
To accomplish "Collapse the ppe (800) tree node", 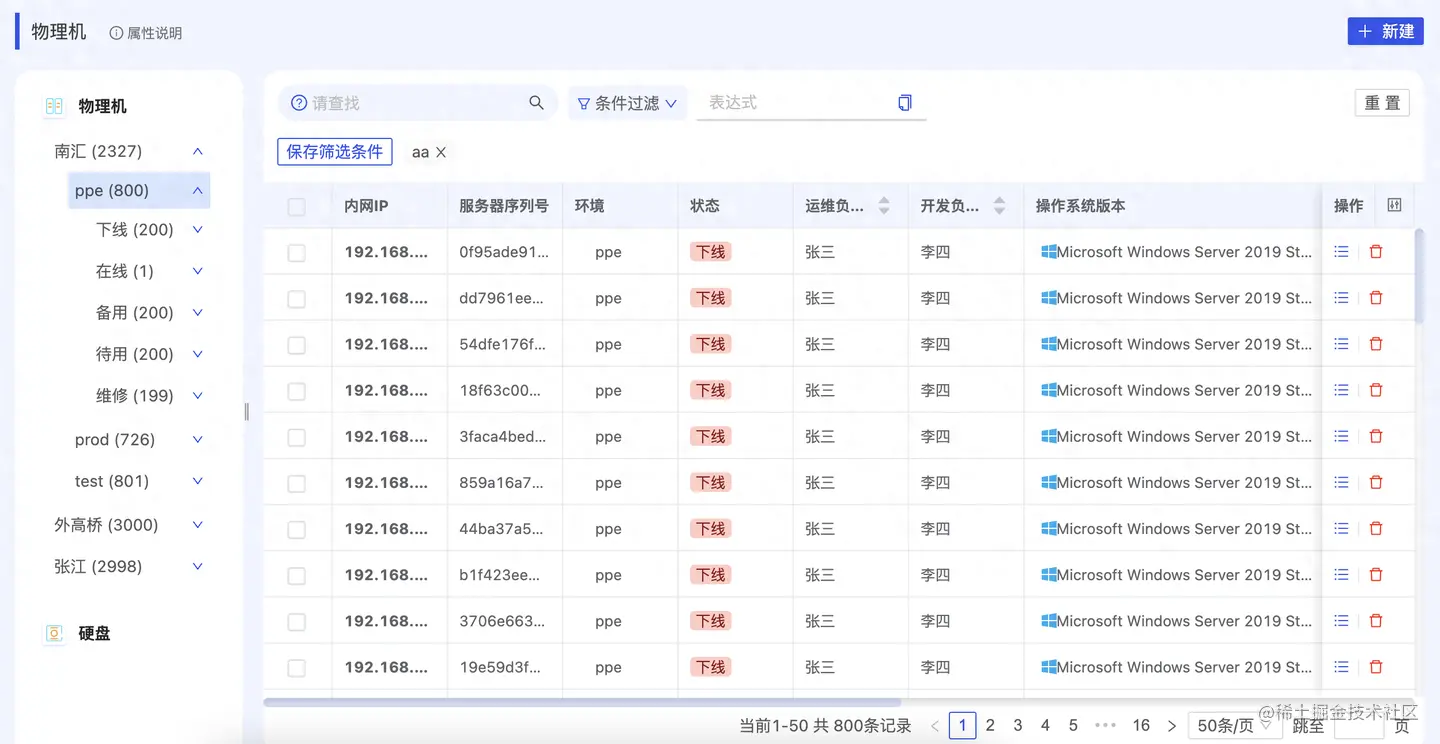I will coord(198,190).
